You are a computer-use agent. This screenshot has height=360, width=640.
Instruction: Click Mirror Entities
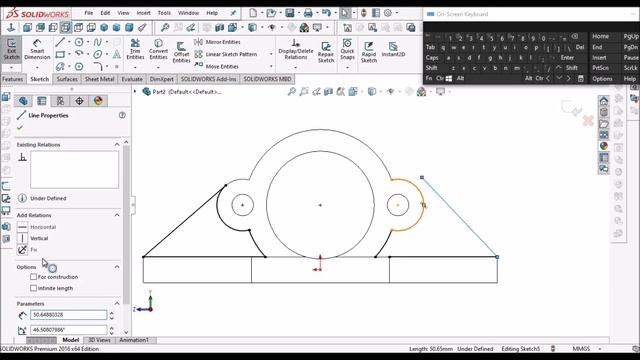218,42
